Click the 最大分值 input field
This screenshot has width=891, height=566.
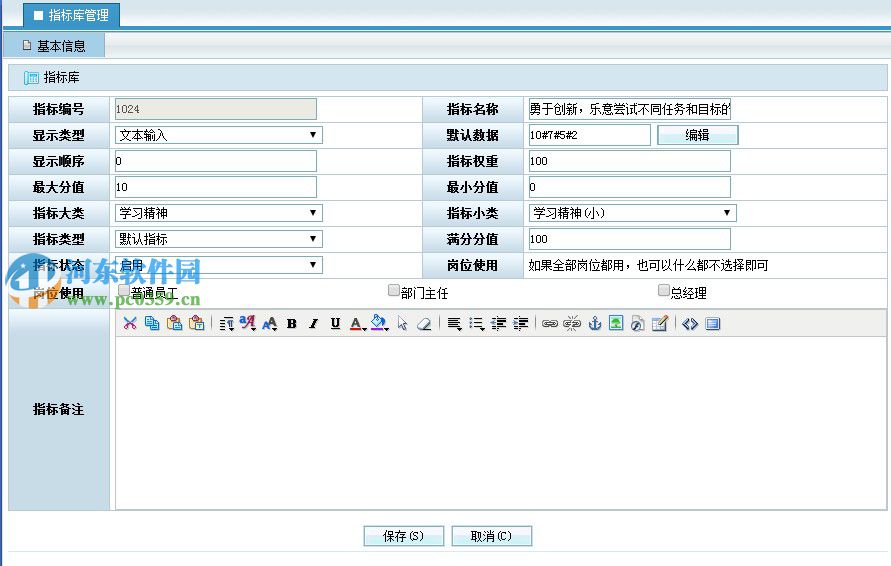[x=216, y=187]
